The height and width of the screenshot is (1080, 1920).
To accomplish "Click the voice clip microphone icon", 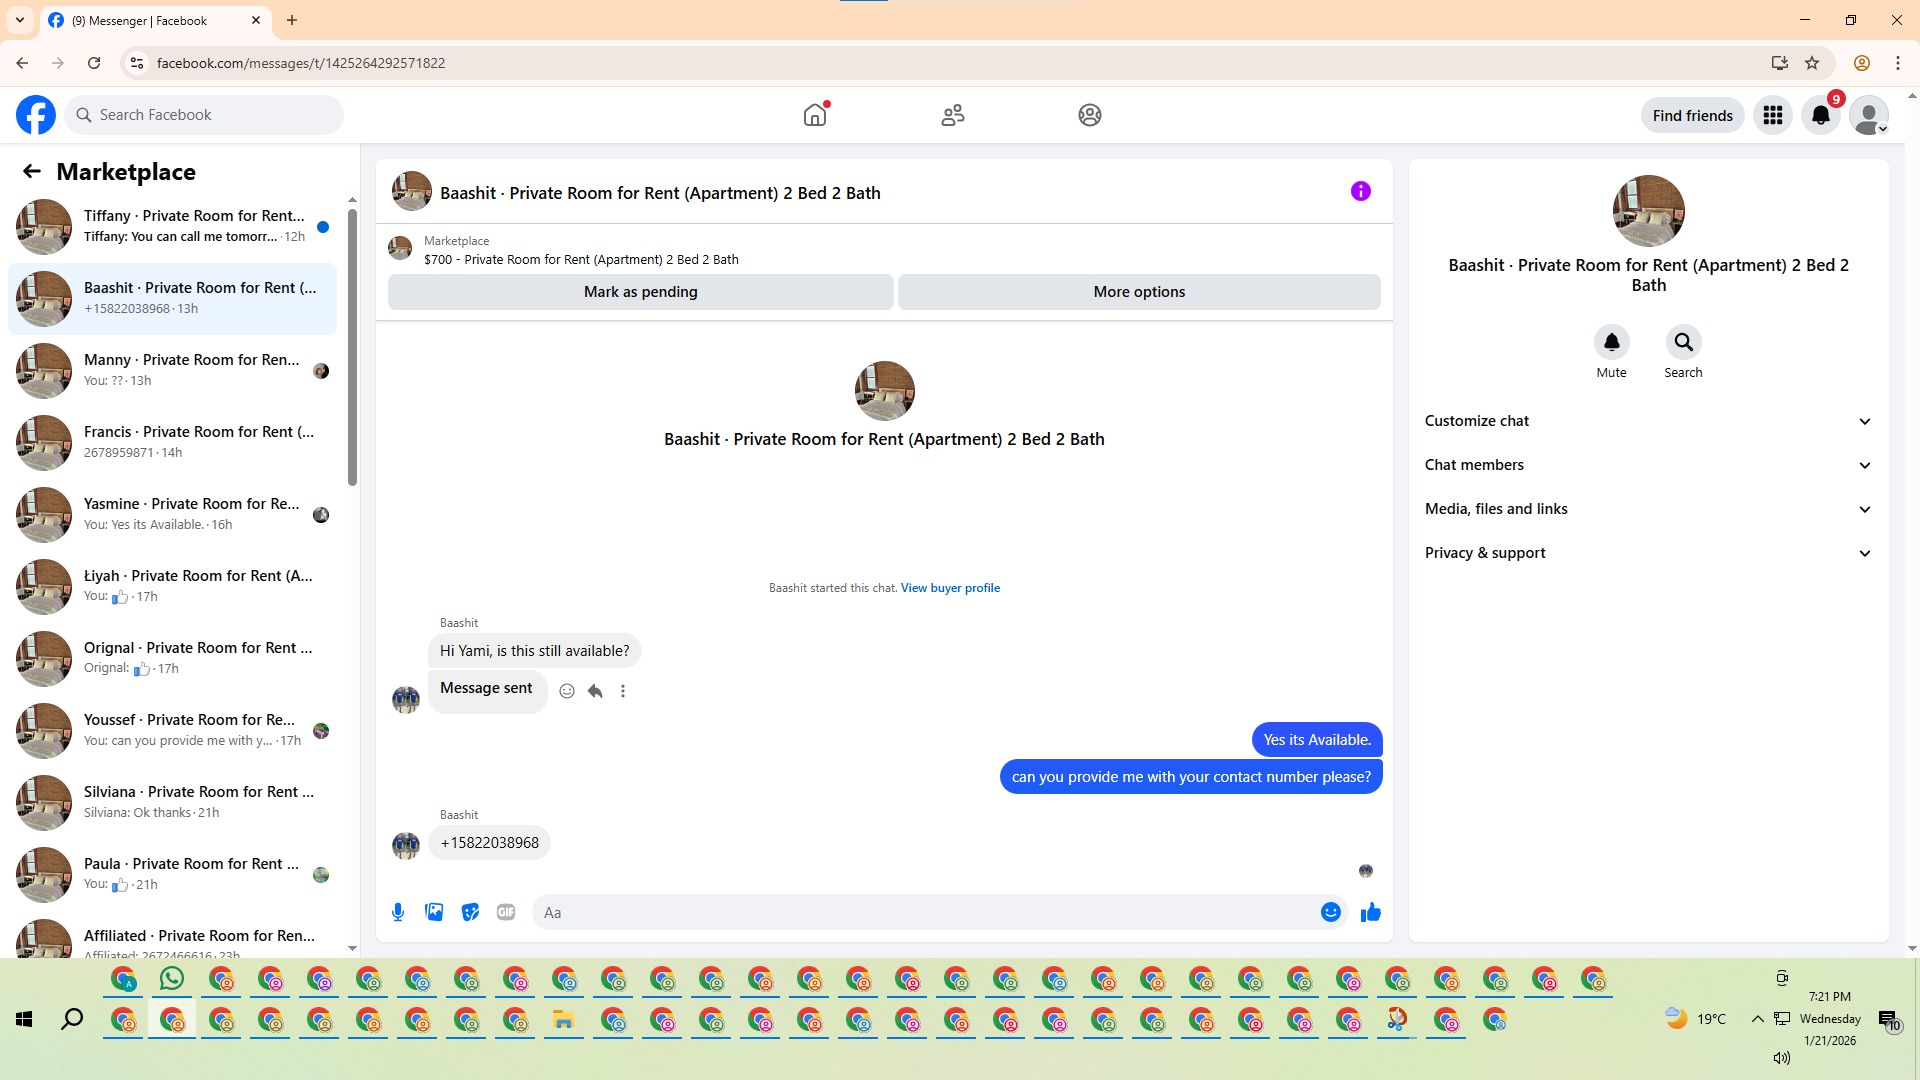I will [x=398, y=912].
